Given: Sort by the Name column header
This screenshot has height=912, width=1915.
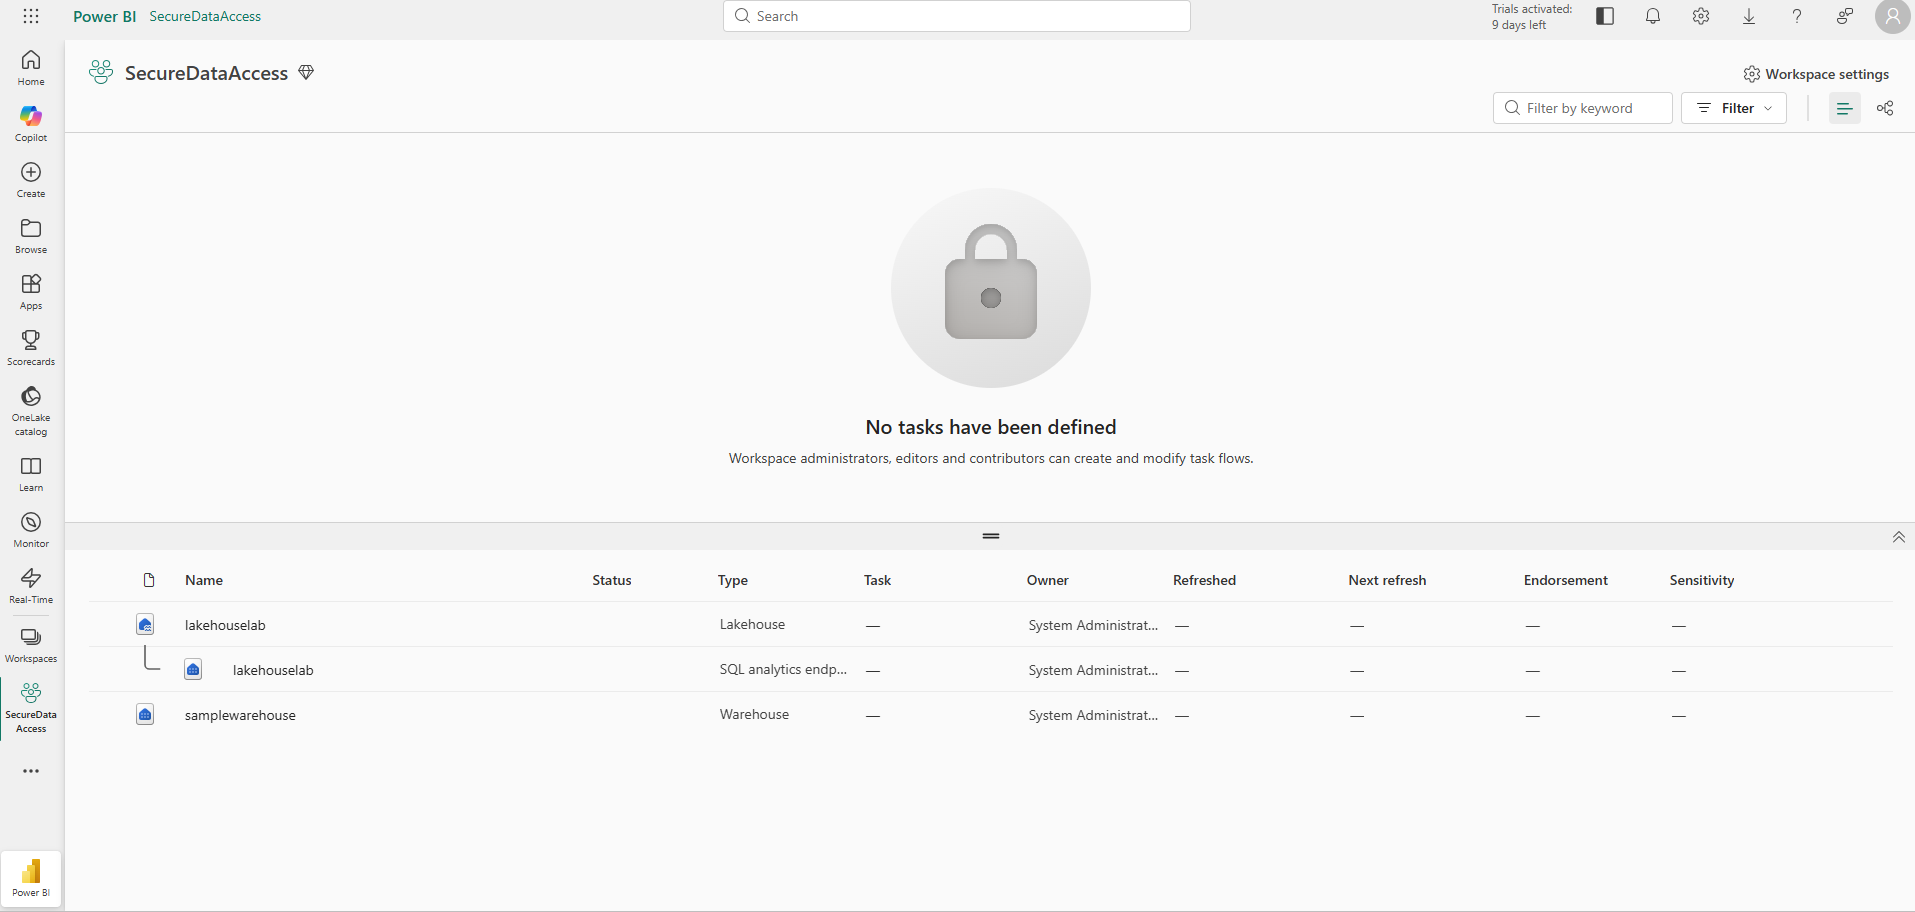Looking at the screenshot, I should click(204, 580).
